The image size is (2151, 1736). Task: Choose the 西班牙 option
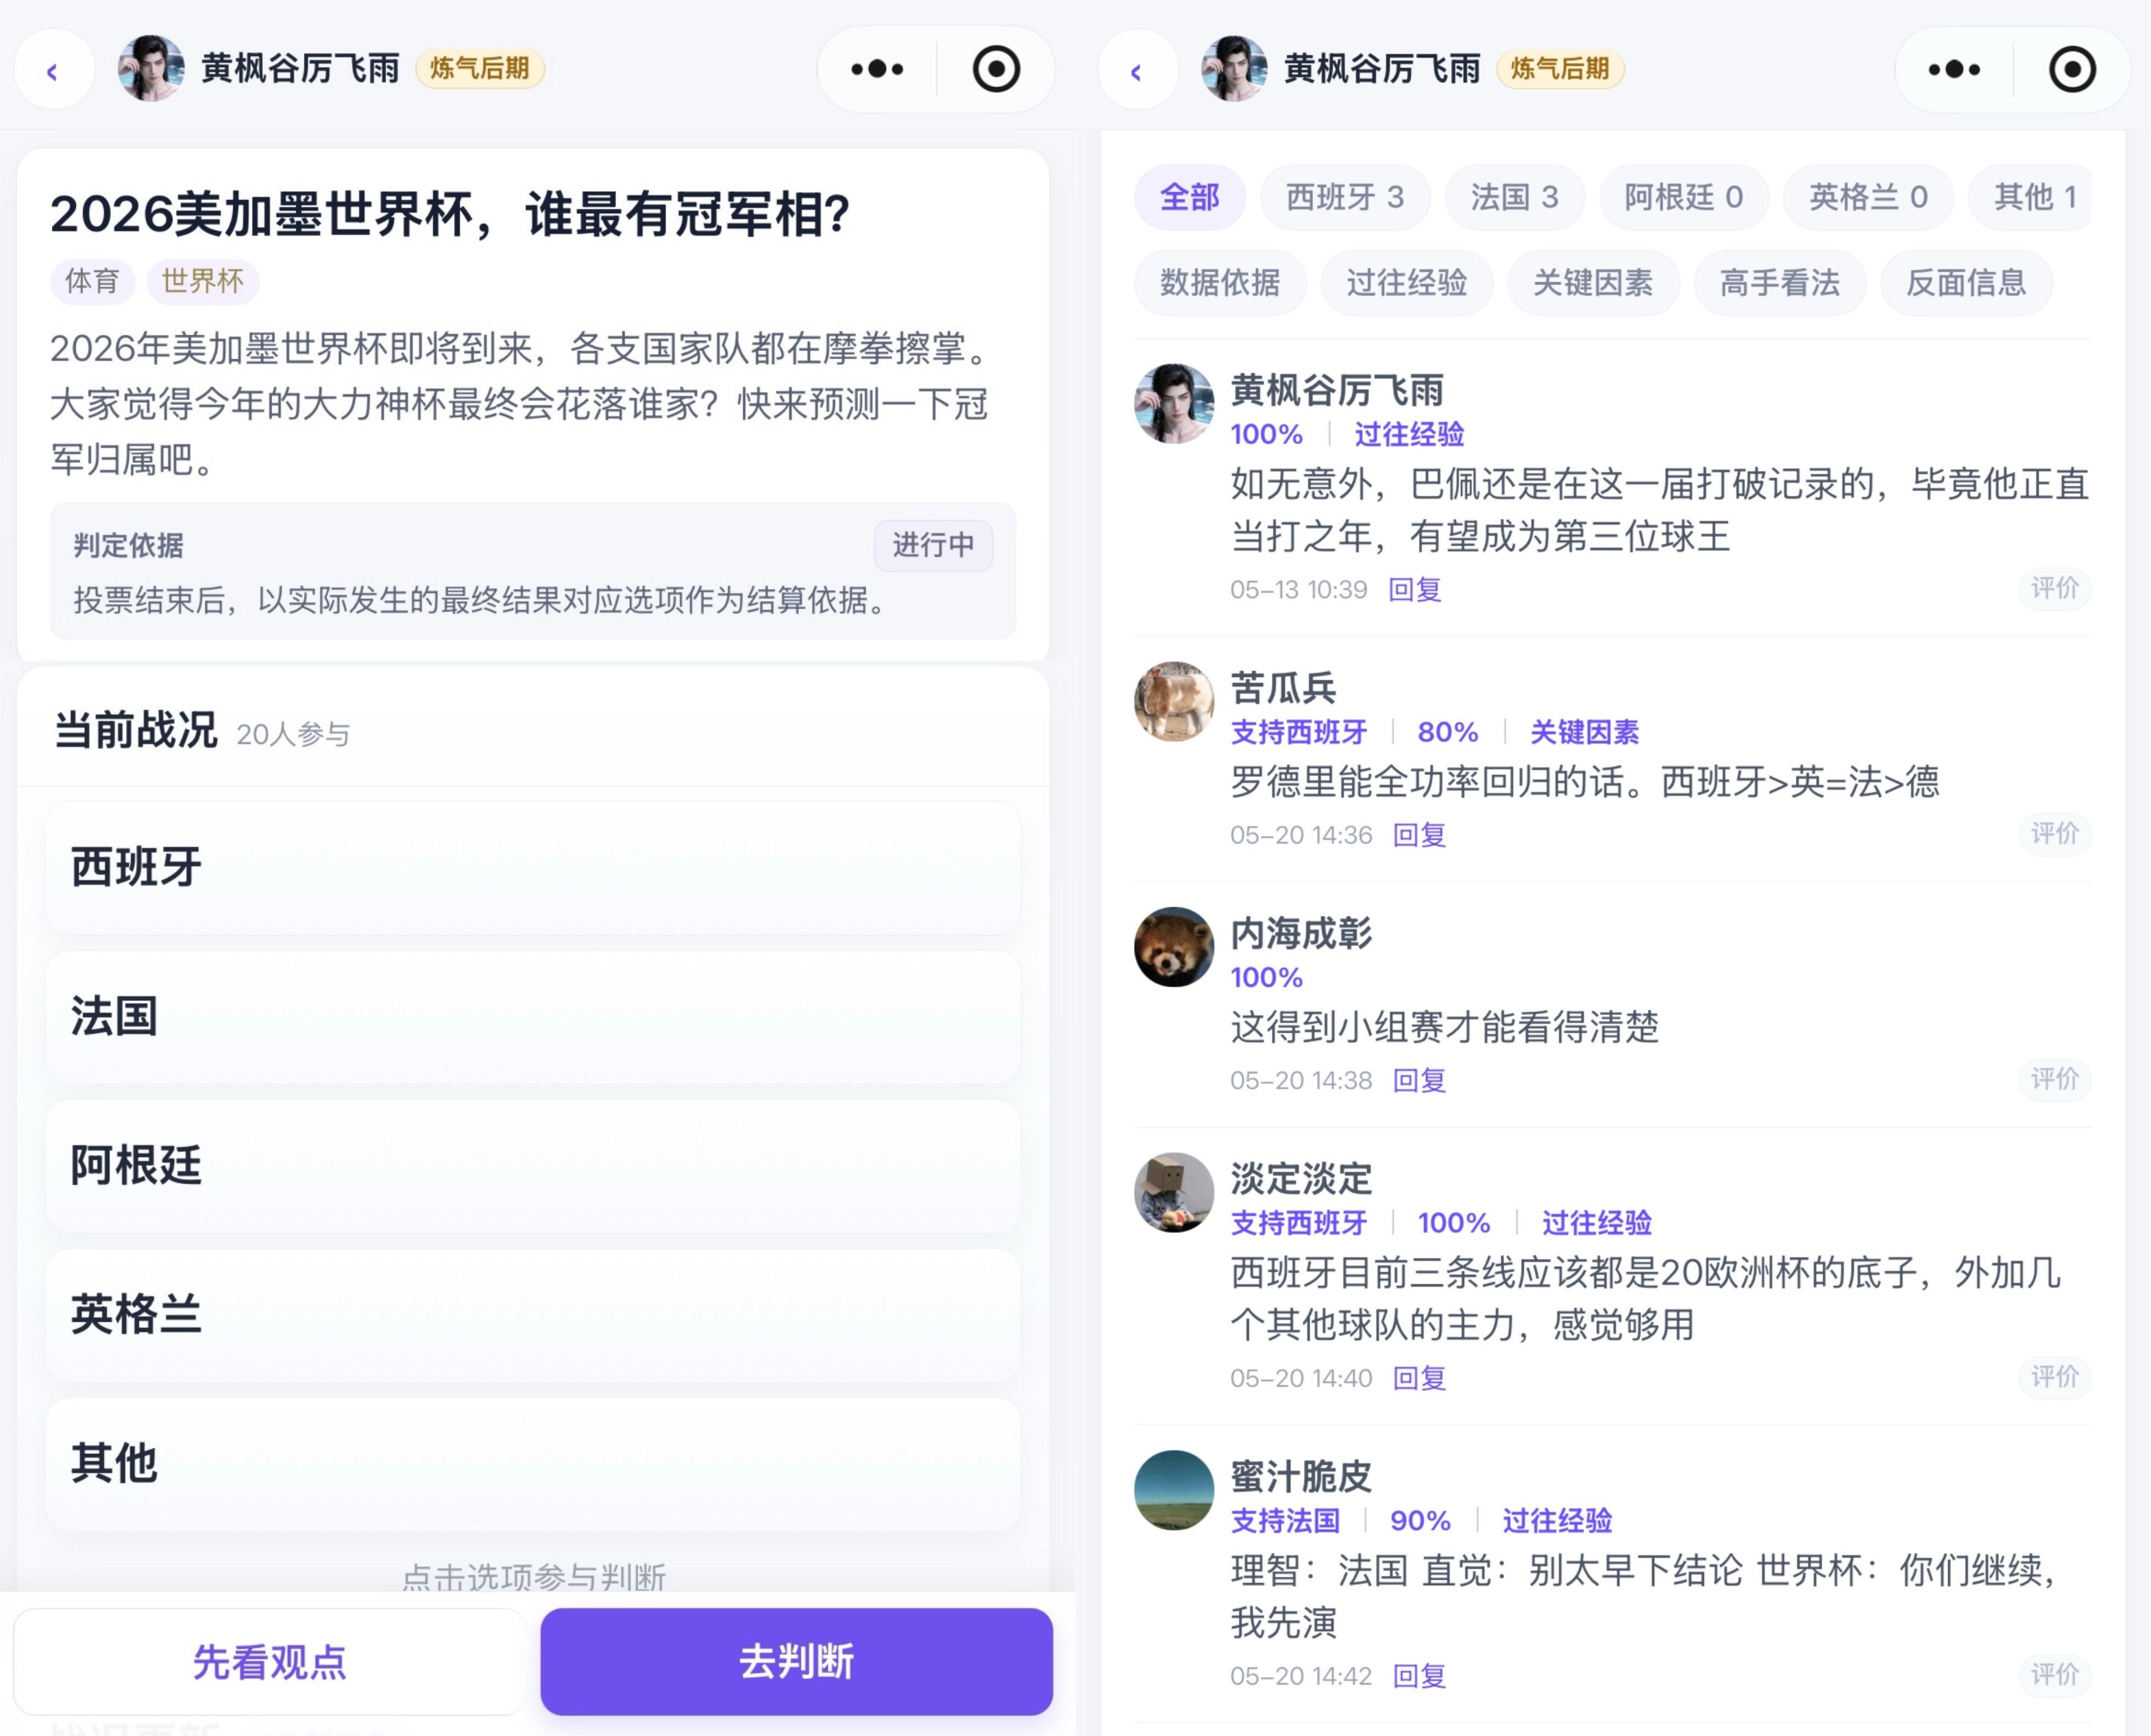click(533, 867)
